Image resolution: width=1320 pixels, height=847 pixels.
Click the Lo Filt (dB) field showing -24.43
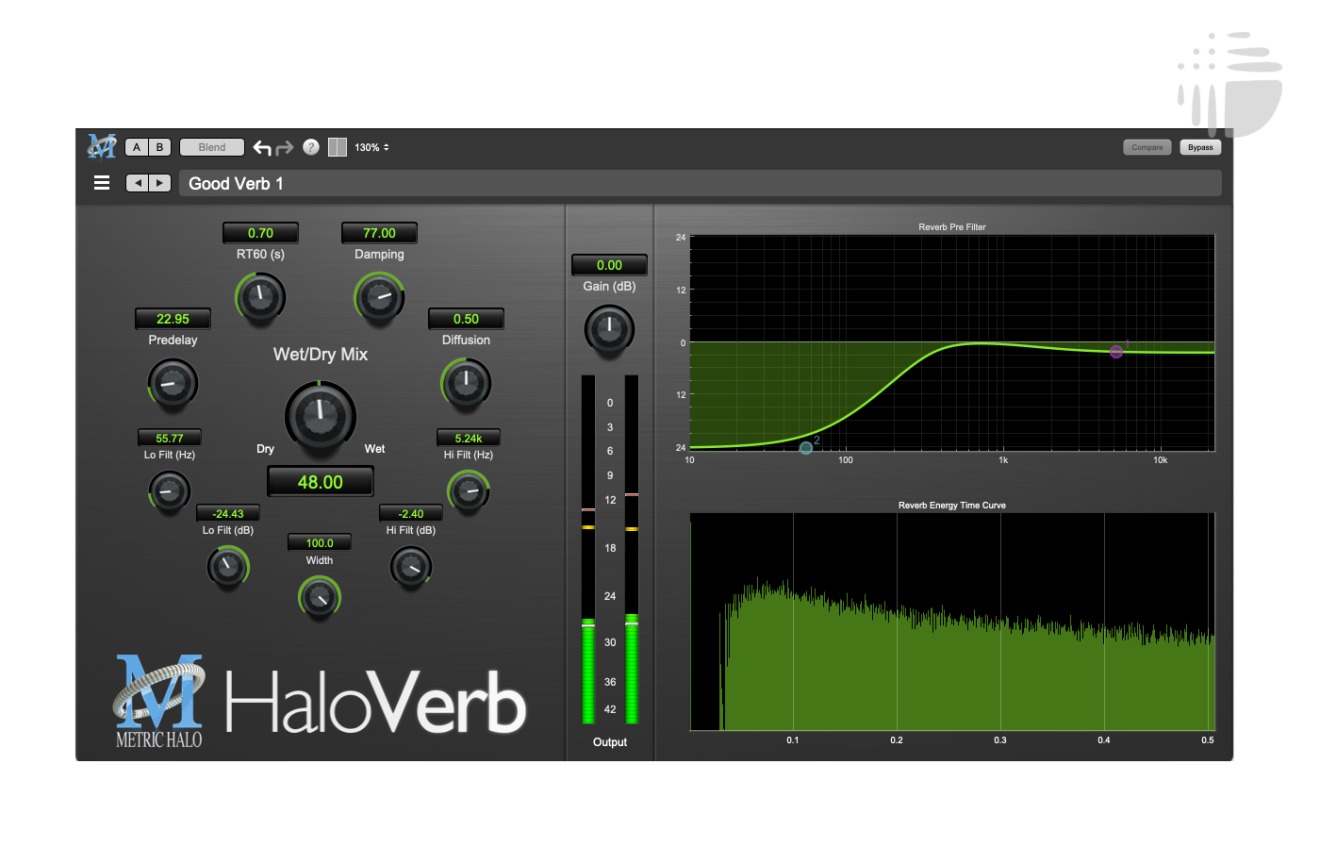coord(228,514)
